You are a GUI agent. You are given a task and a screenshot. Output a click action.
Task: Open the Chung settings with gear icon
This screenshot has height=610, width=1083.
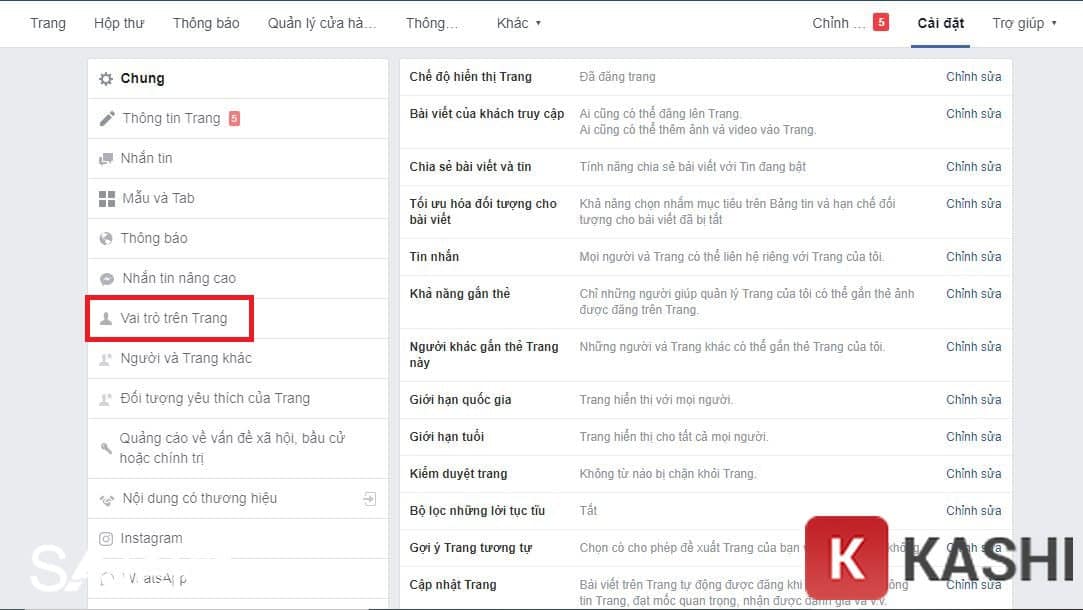(107, 78)
